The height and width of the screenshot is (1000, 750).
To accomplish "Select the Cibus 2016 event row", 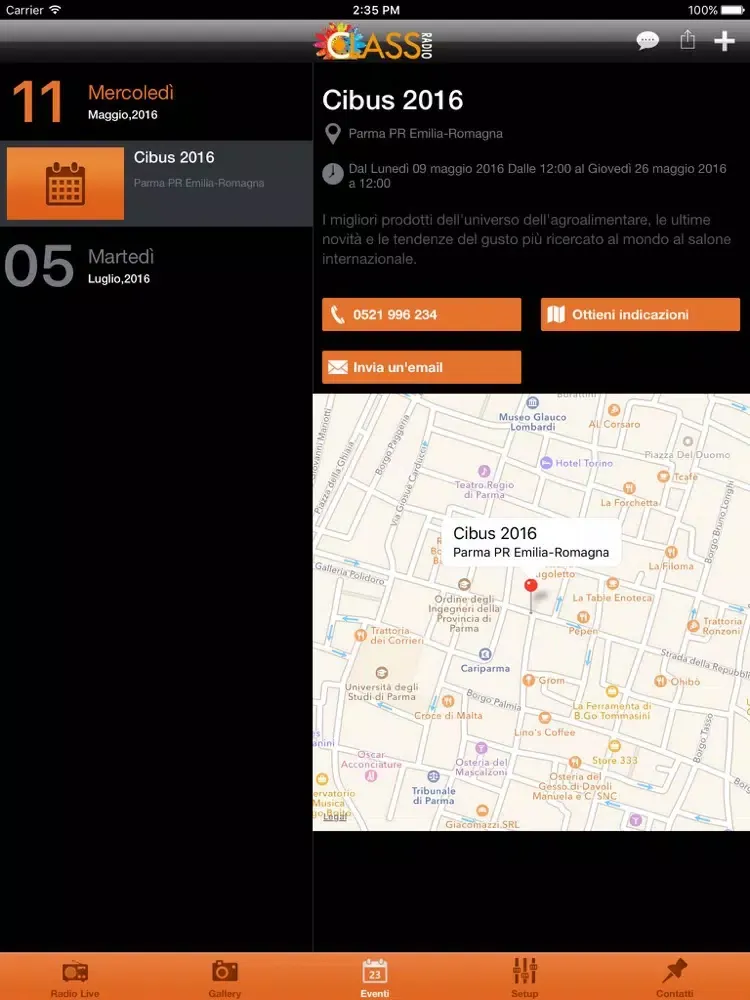I will [156, 184].
